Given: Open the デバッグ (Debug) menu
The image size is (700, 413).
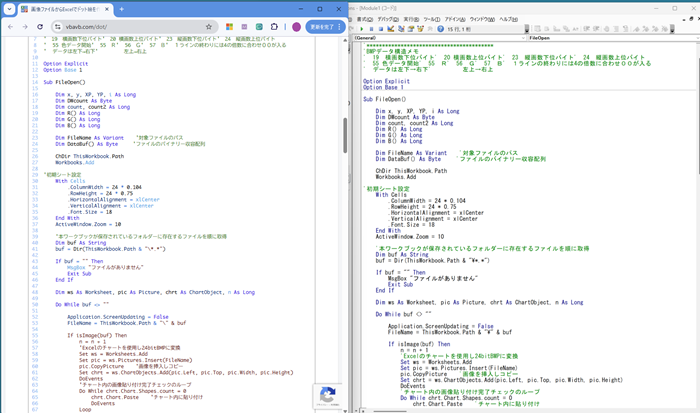Looking at the screenshot, I should [388, 19].
